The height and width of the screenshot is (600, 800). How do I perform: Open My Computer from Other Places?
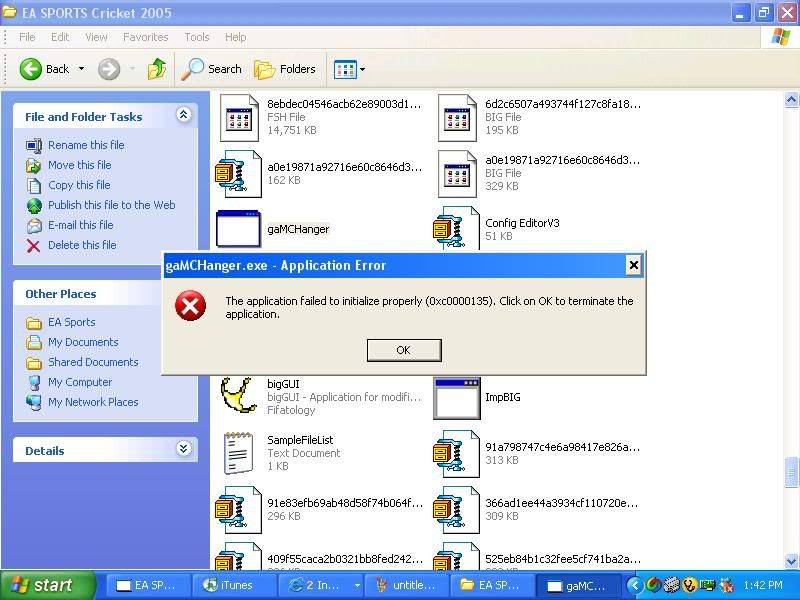click(x=80, y=382)
